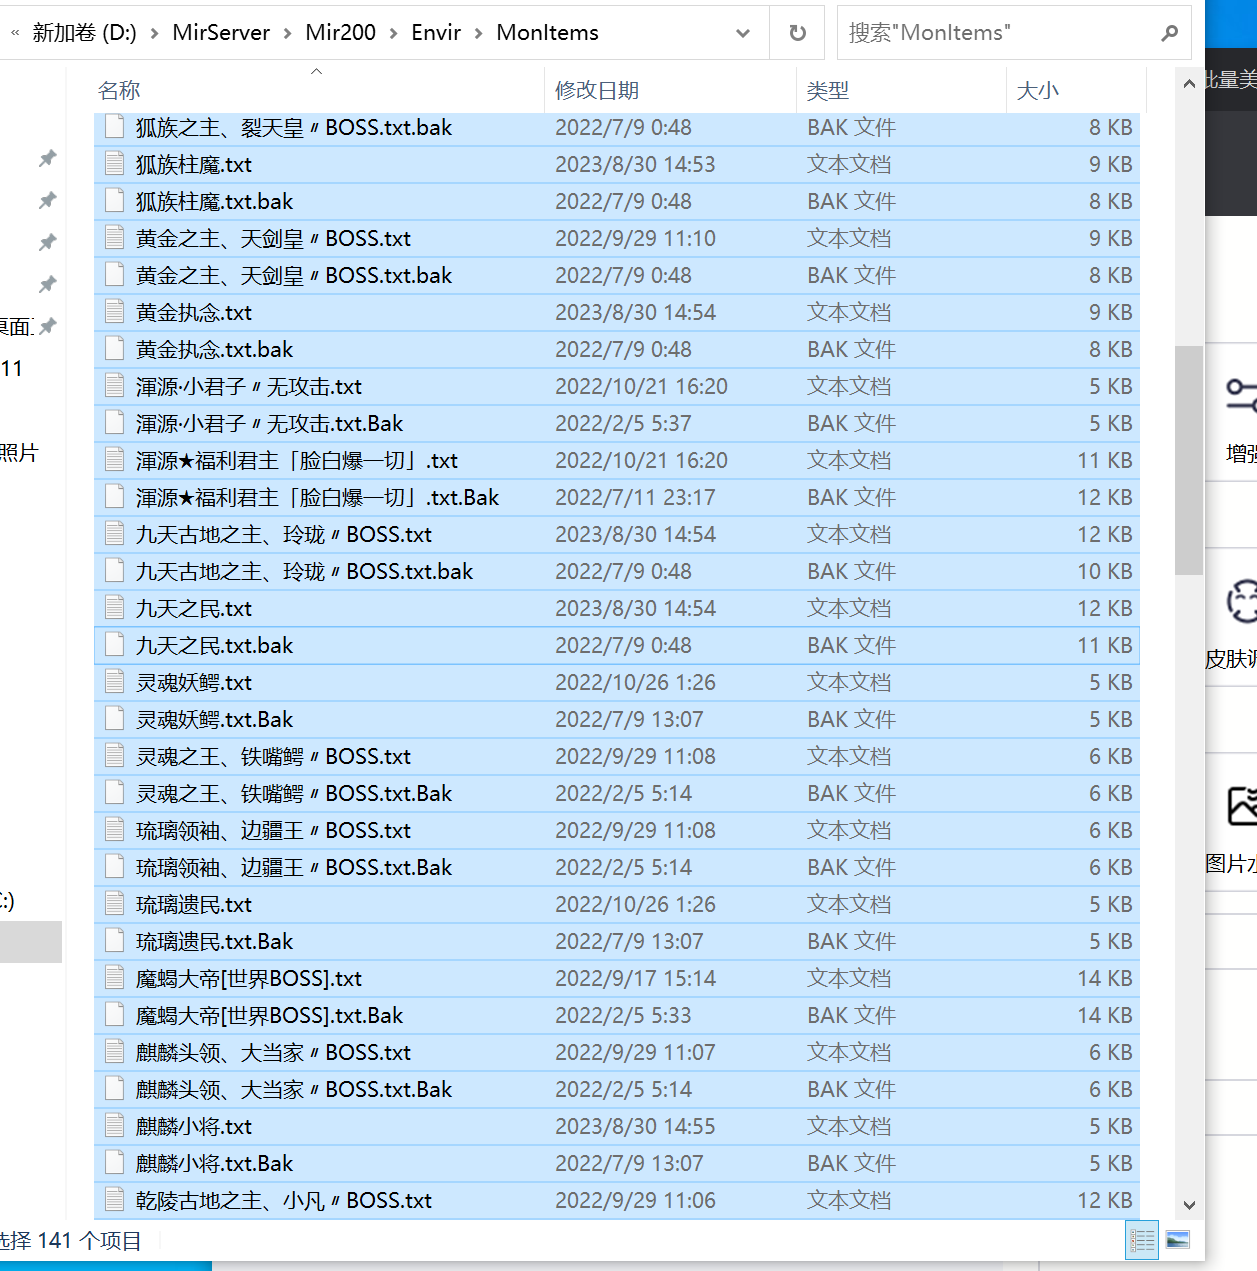
Task: Click the 皮肤 icon in the background window
Action: tap(1241, 601)
